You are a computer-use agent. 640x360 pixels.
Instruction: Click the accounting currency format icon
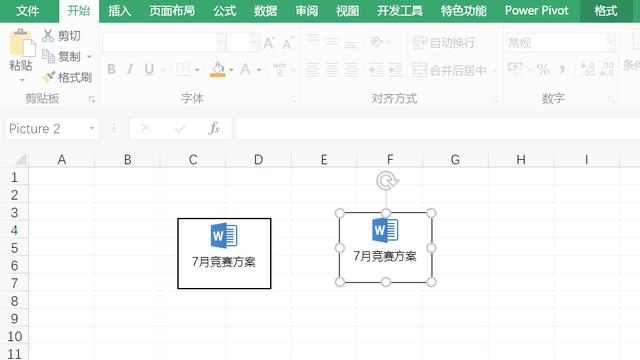point(515,69)
